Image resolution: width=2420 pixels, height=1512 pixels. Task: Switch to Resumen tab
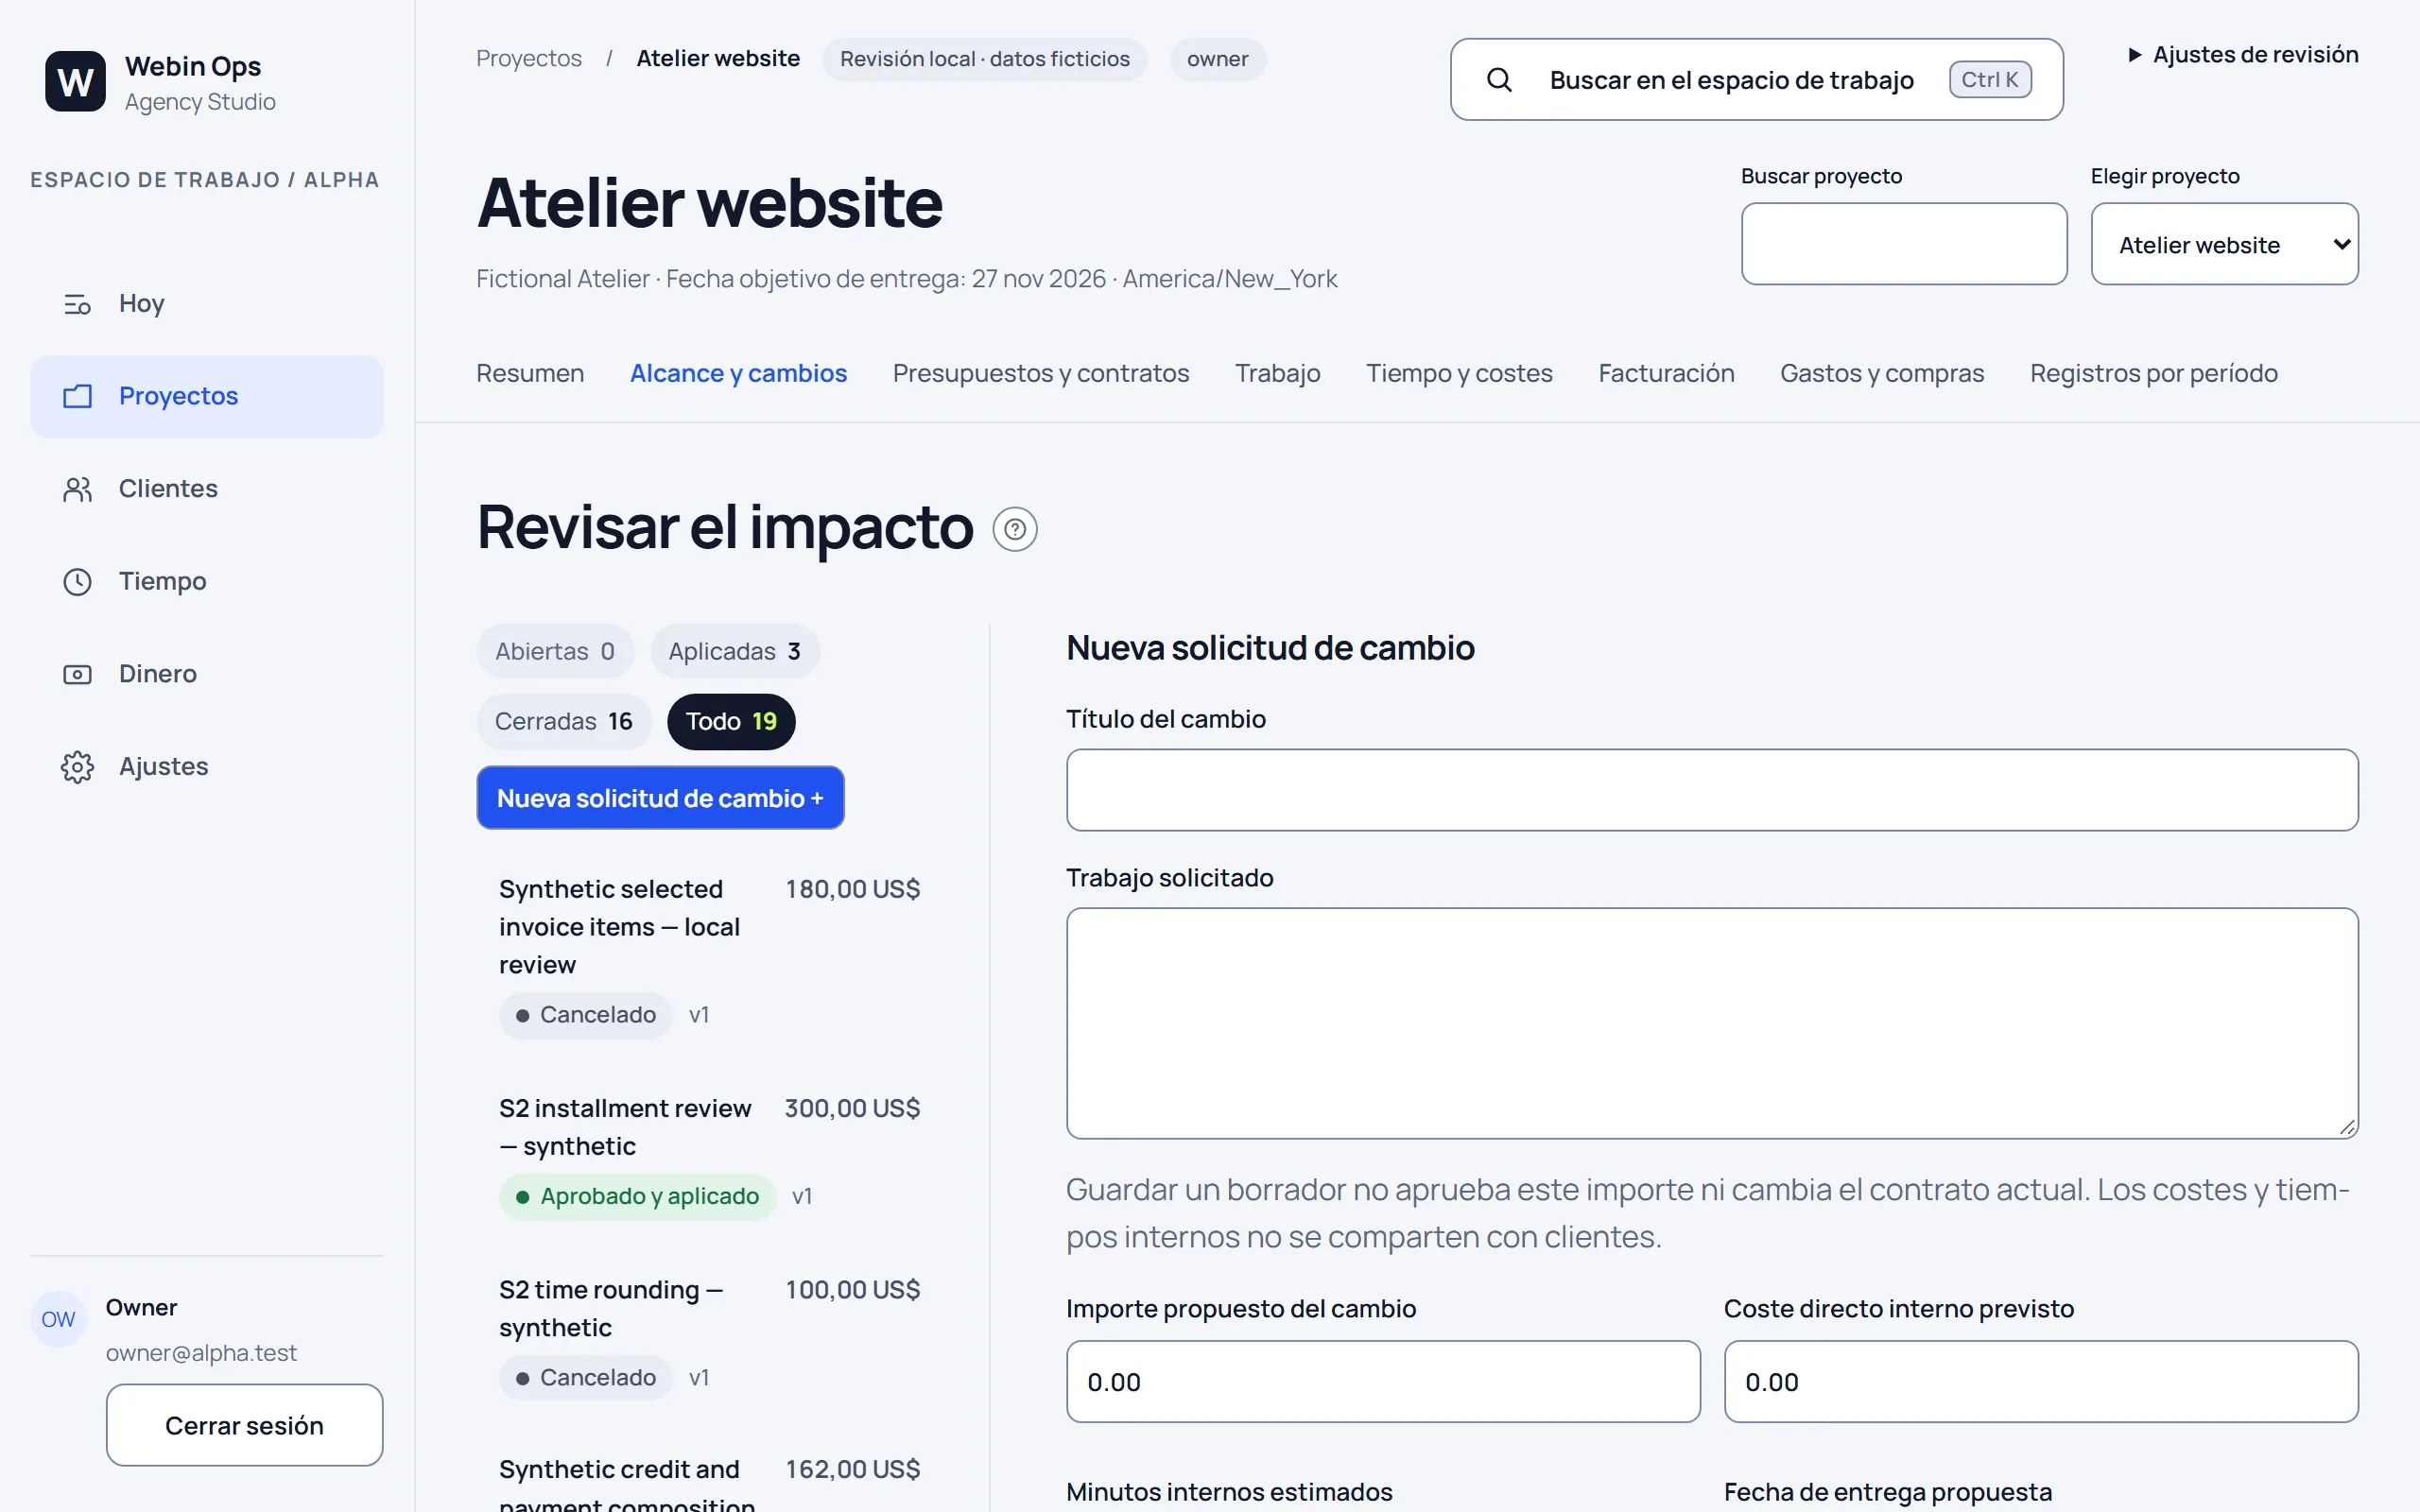[x=530, y=373]
